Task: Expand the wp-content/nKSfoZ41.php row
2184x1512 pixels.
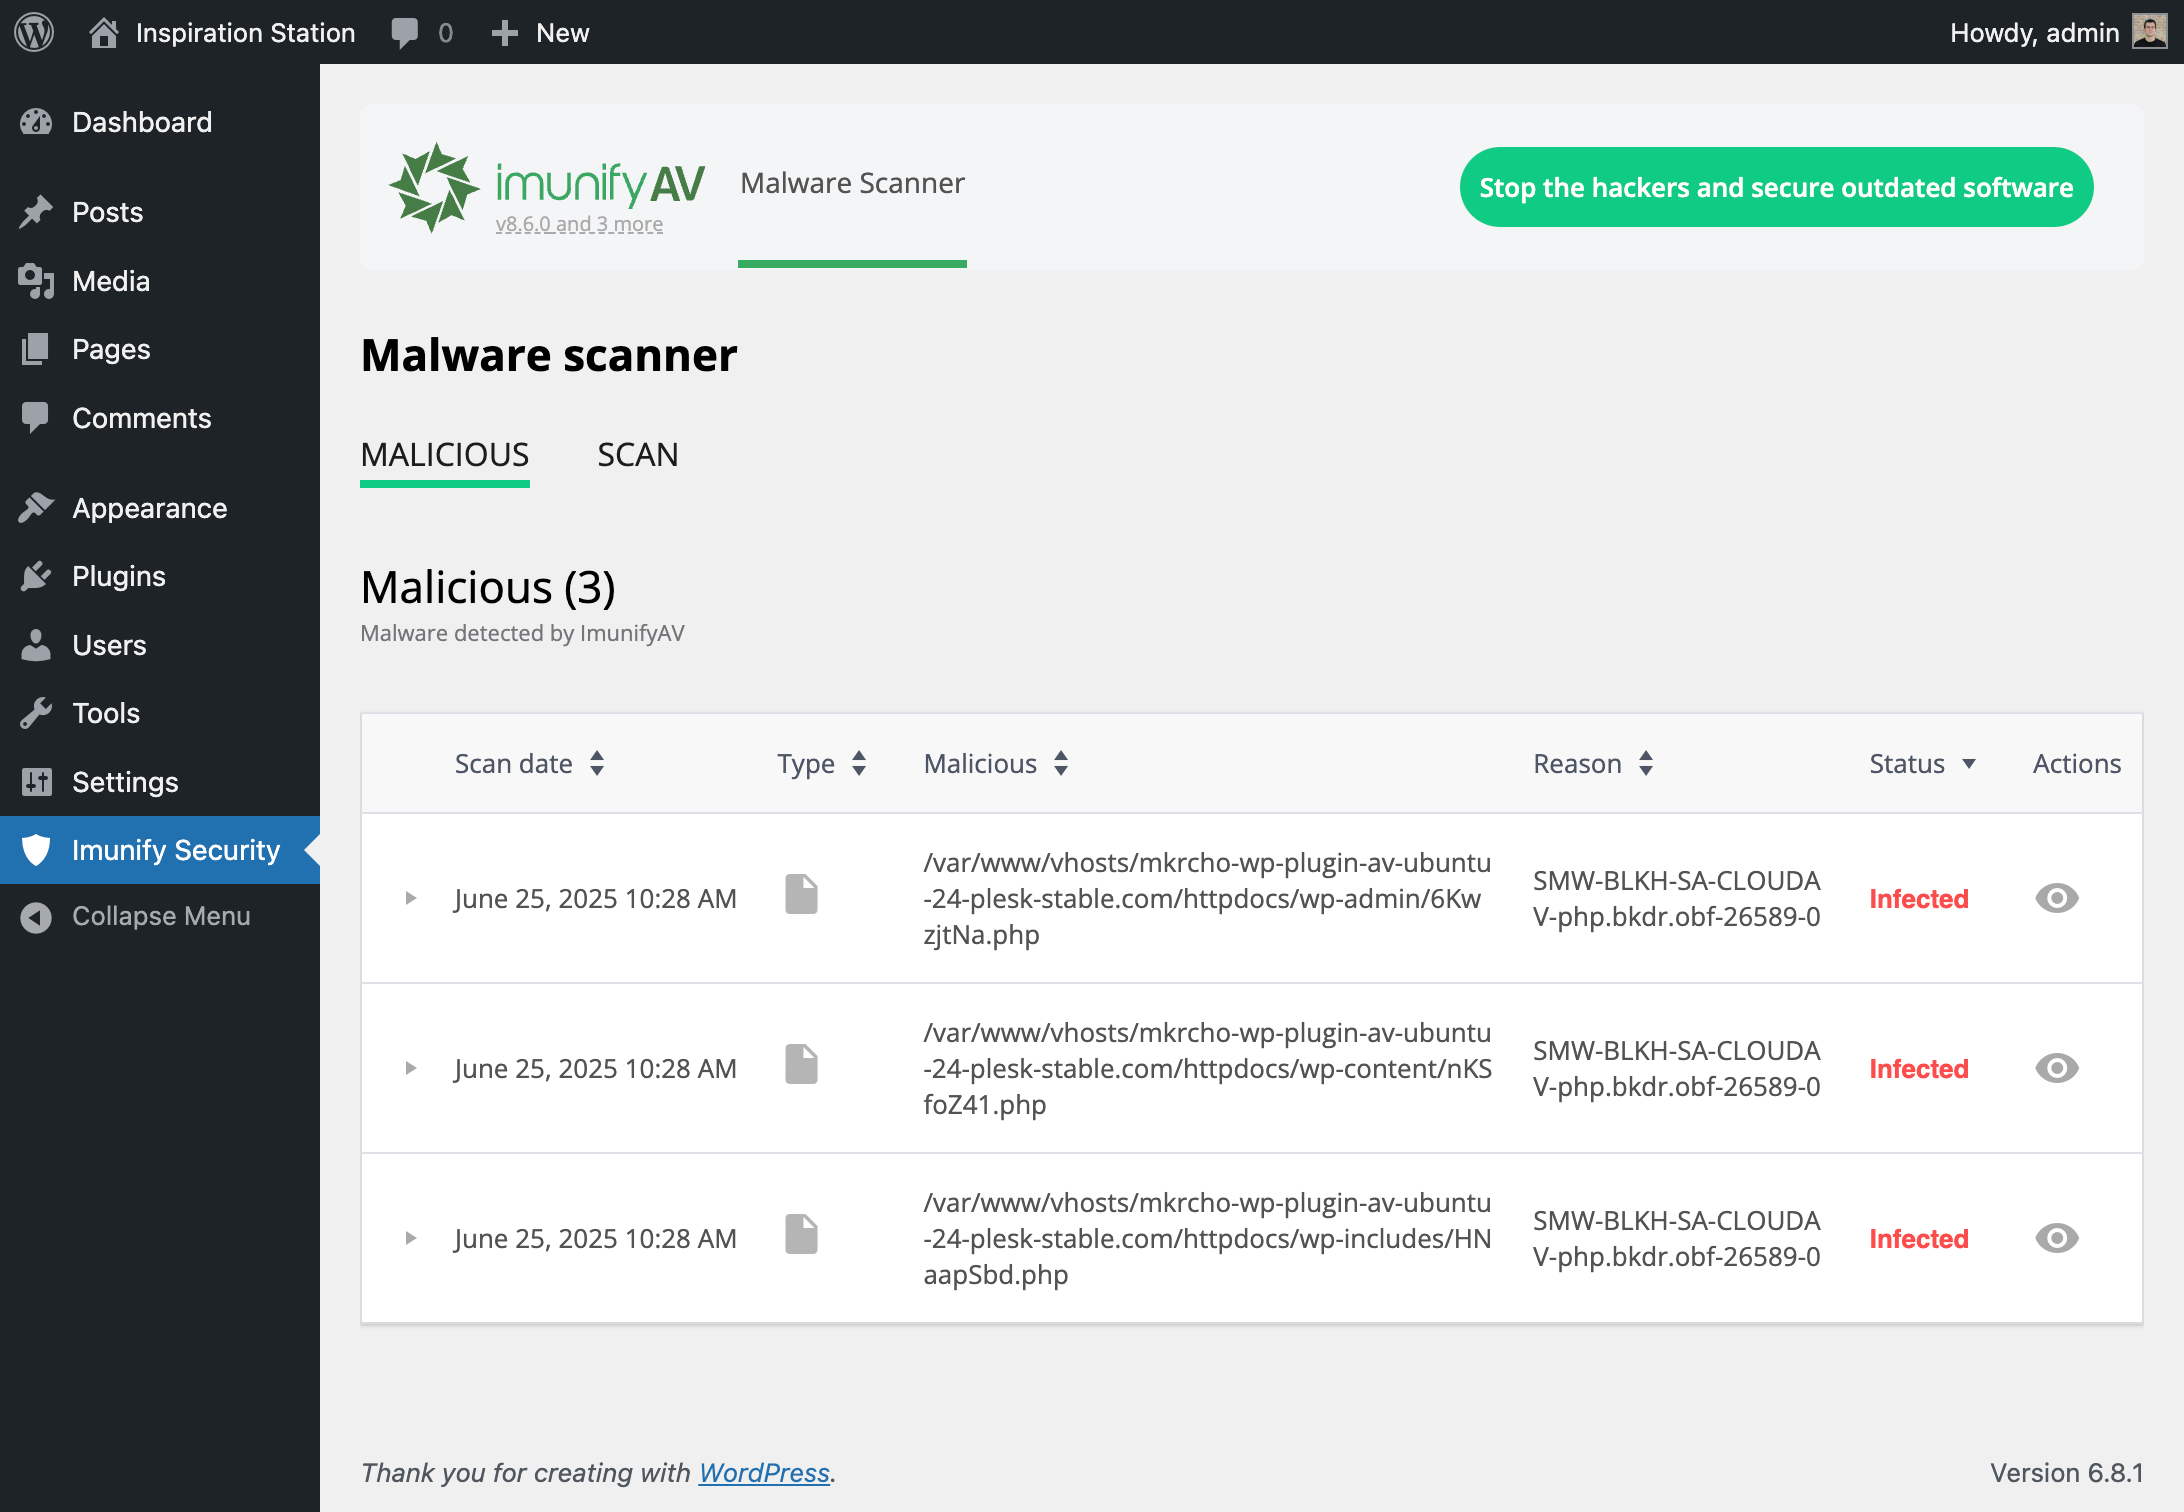Action: pyautogui.click(x=410, y=1068)
